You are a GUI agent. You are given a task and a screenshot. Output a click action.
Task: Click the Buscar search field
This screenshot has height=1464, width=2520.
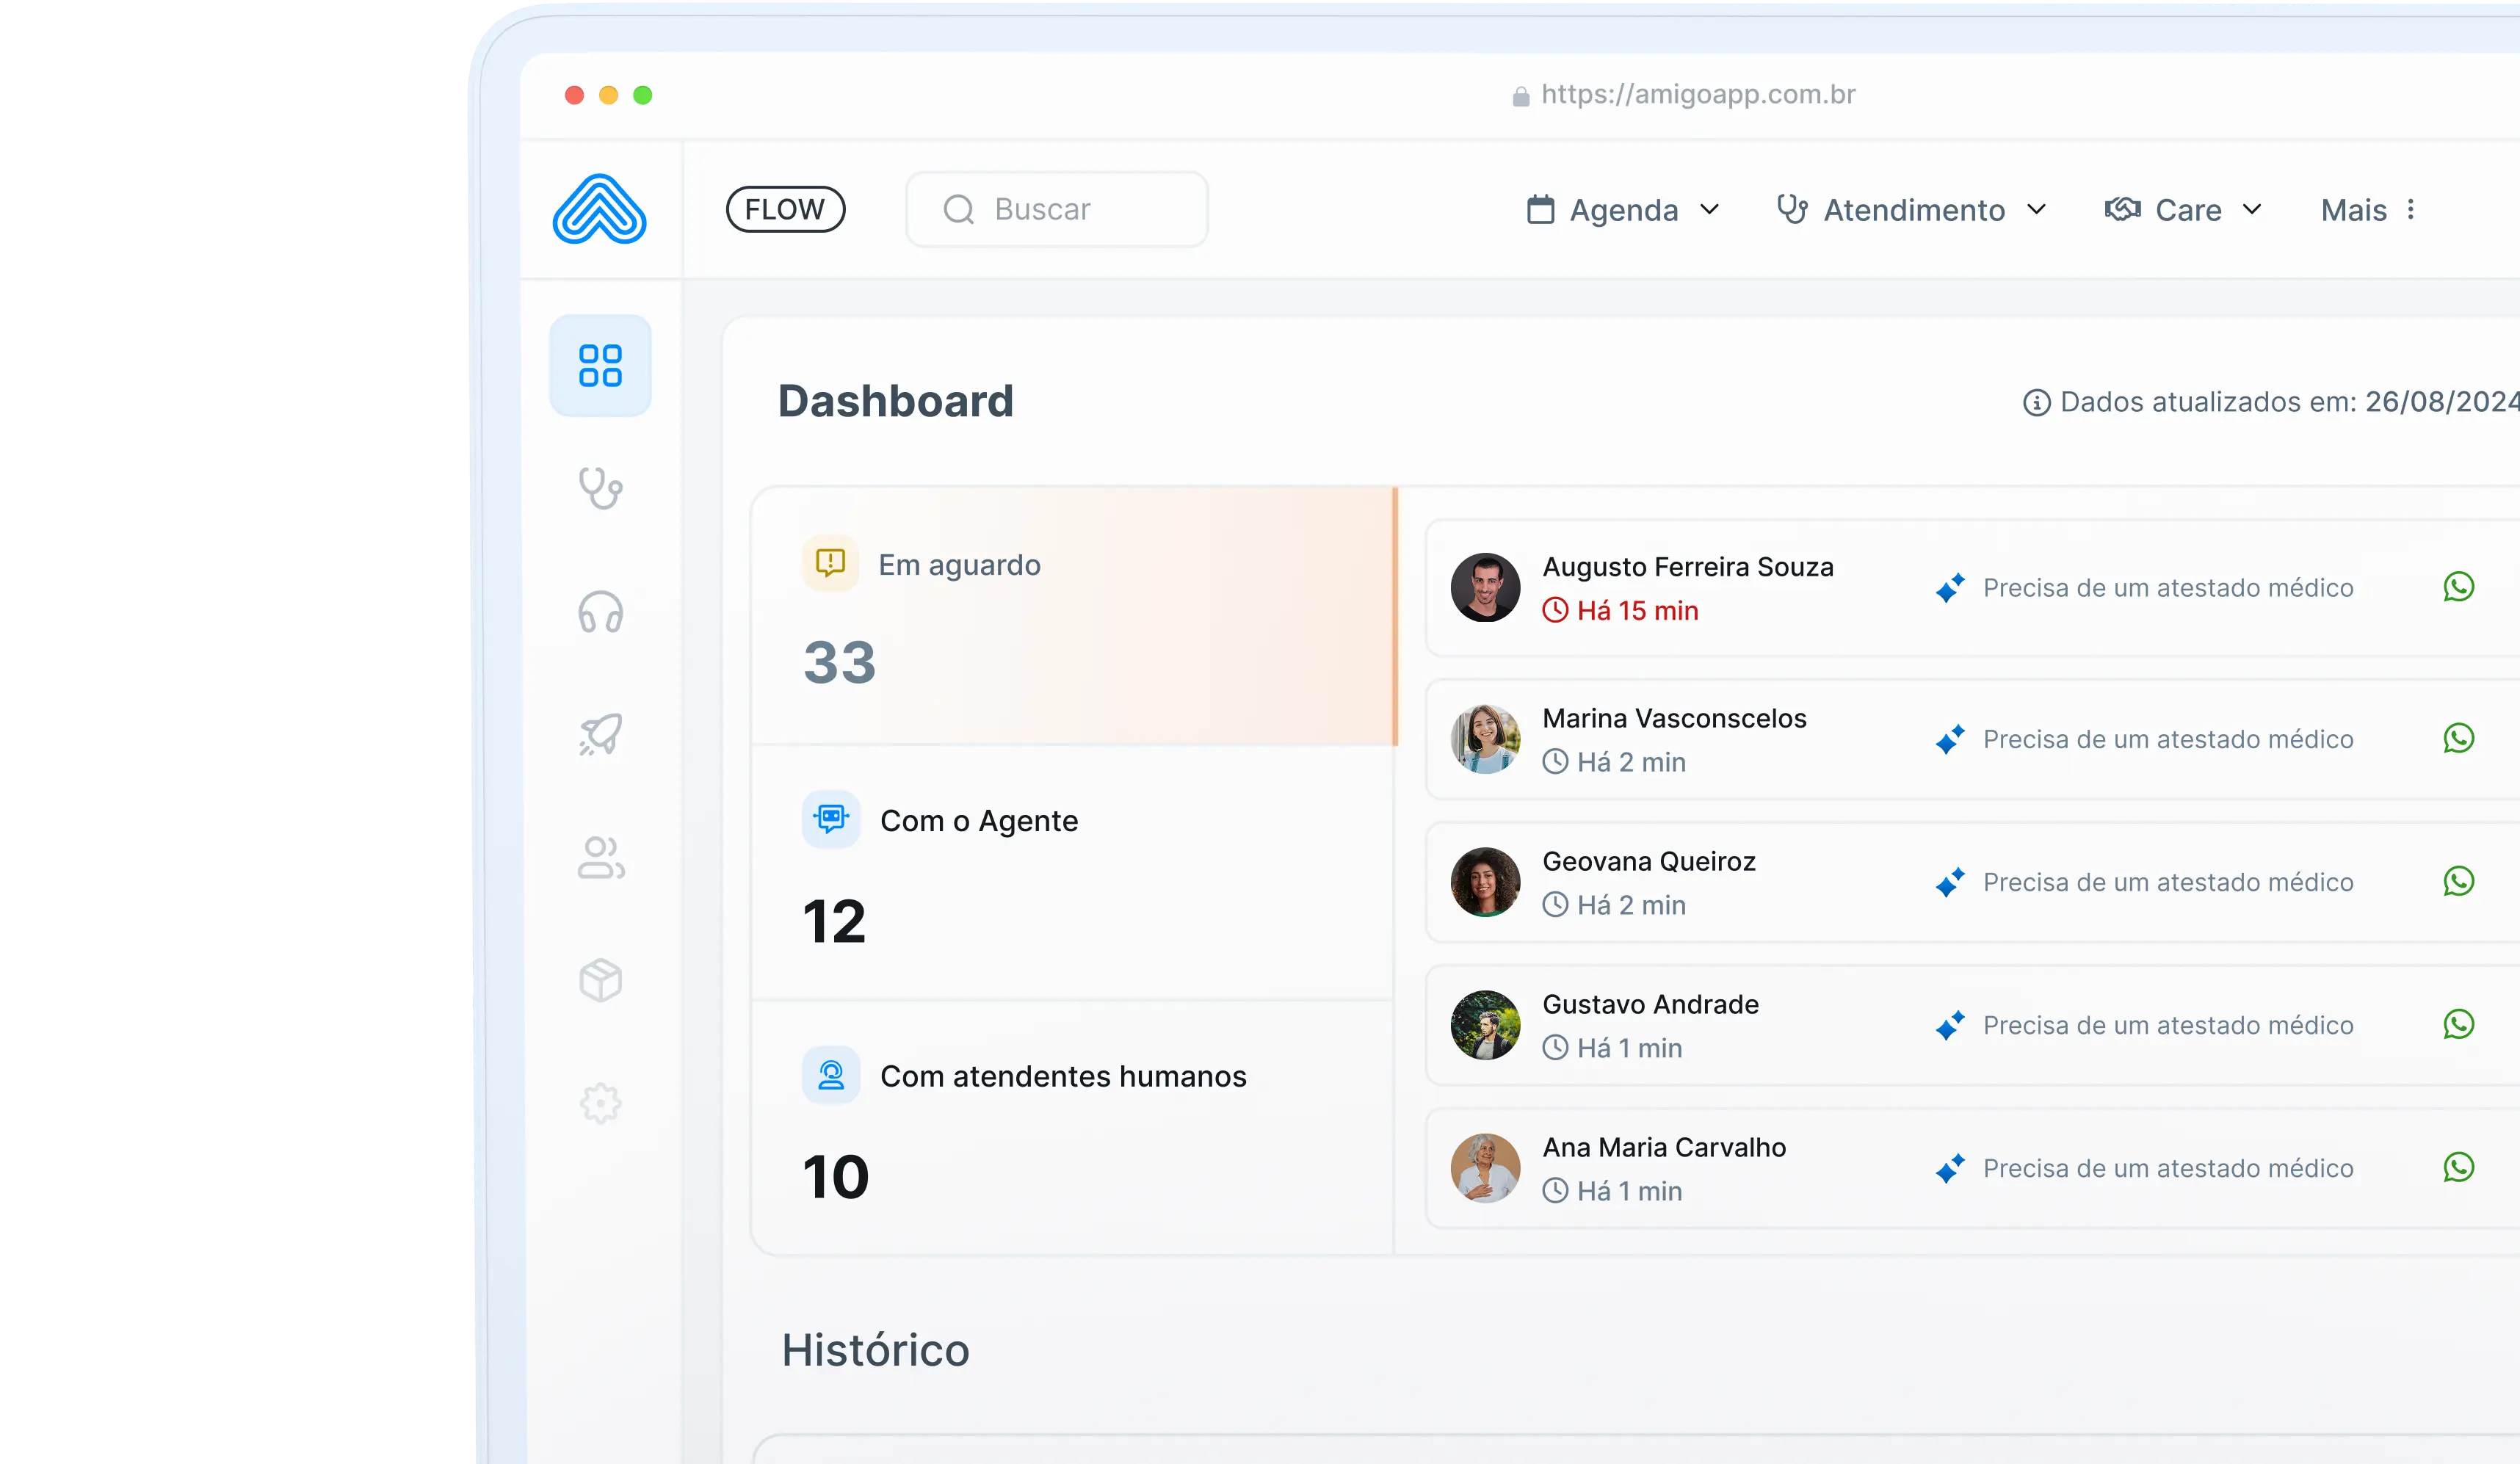click(x=1057, y=209)
